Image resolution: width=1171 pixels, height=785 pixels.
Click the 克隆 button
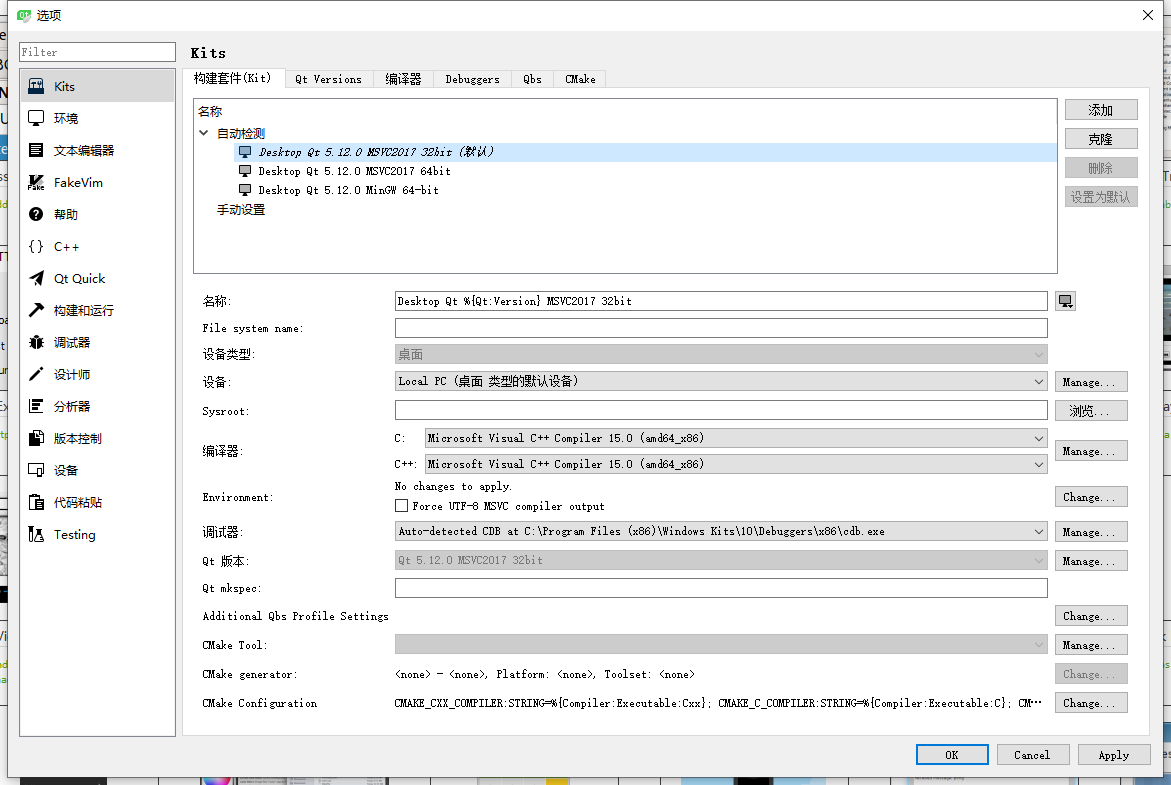pyautogui.click(x=1101, y=139)
